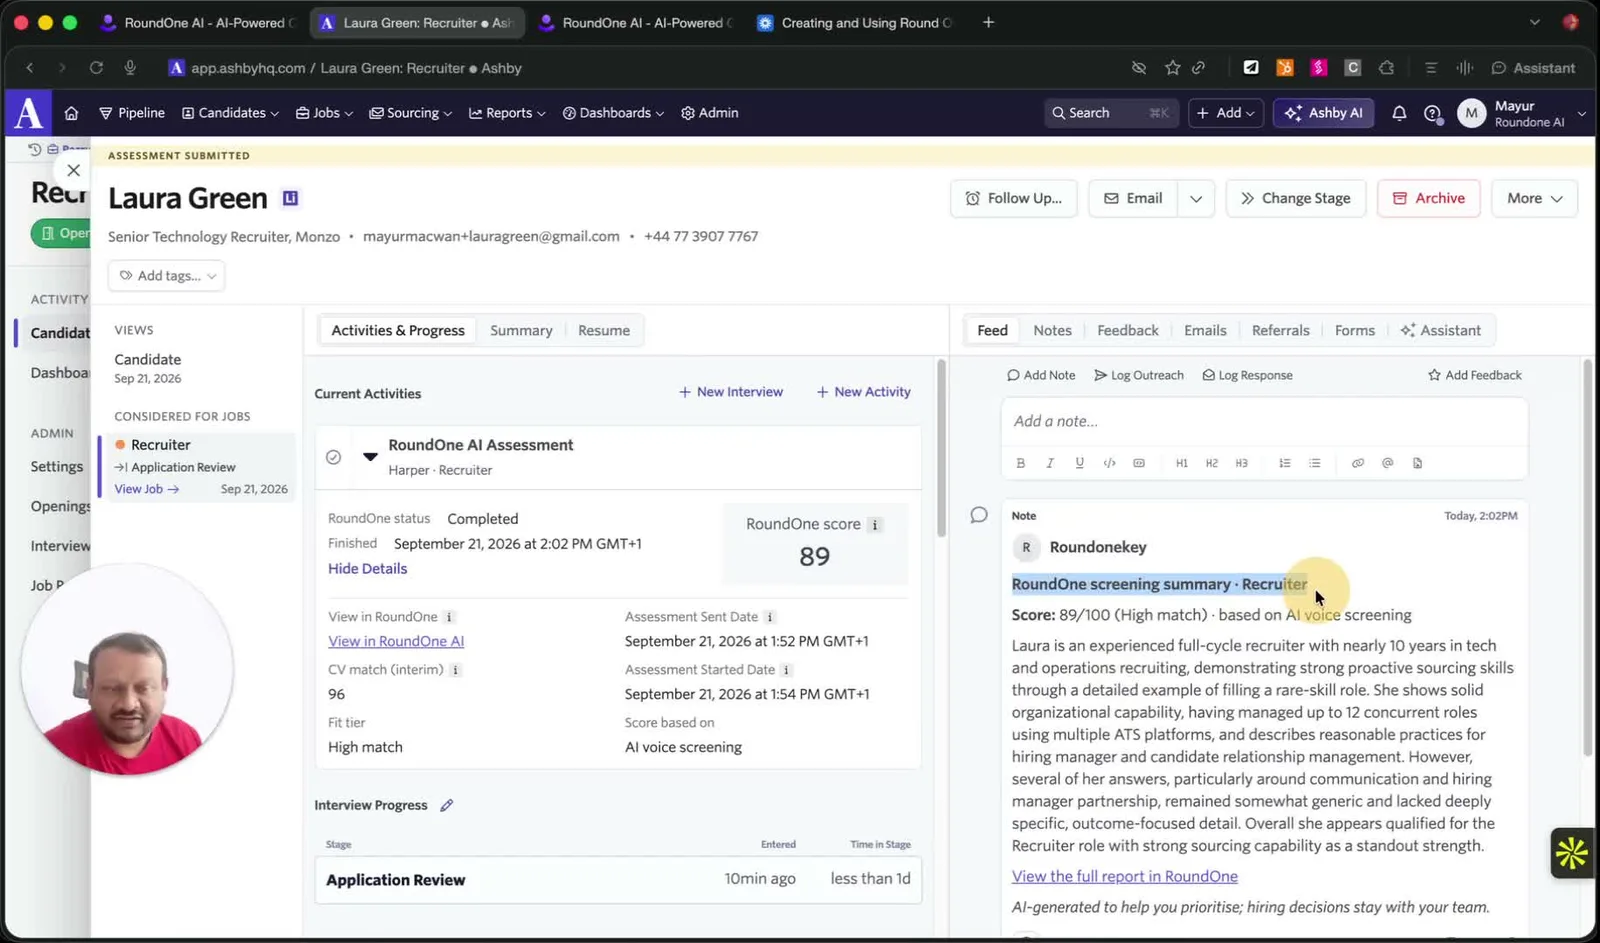Launch Ashby AI button
The height and width of the screenshot is (943, 1600).
[x=1324, y=113]
